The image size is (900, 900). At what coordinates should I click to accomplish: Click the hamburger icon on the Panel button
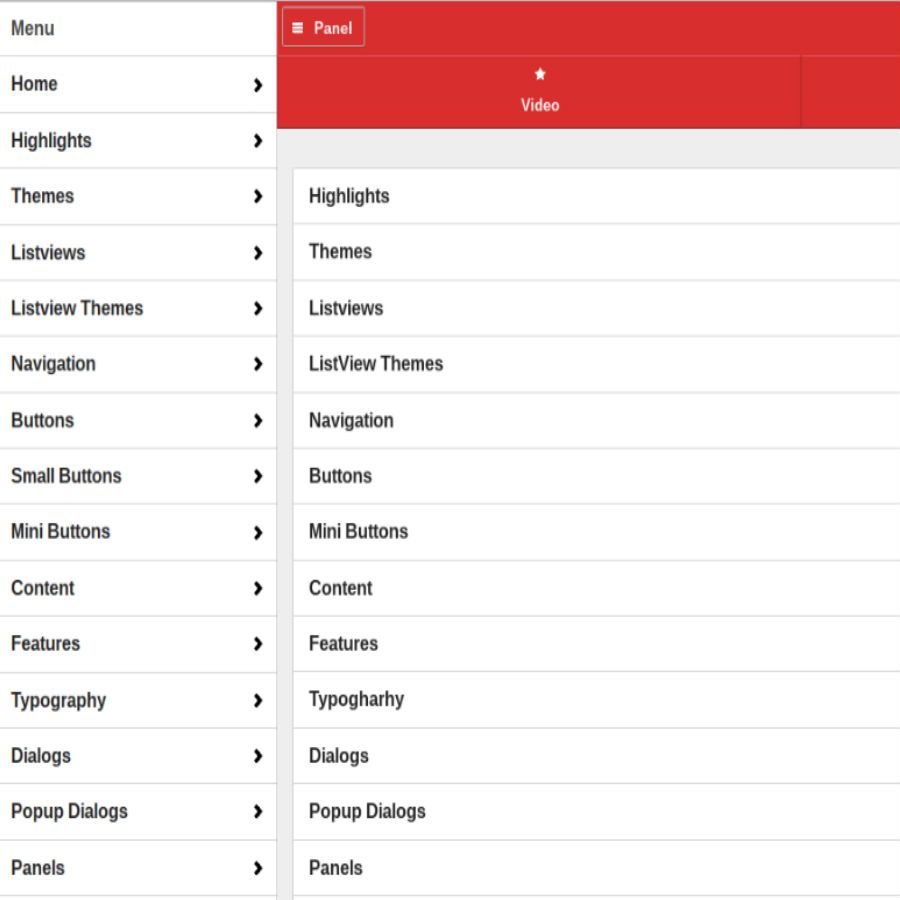click(297, 28)
